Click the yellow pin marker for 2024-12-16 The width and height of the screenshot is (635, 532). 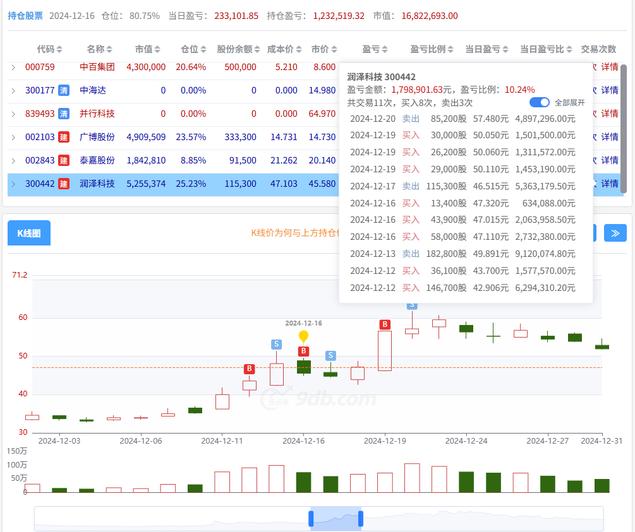[303, 336]
